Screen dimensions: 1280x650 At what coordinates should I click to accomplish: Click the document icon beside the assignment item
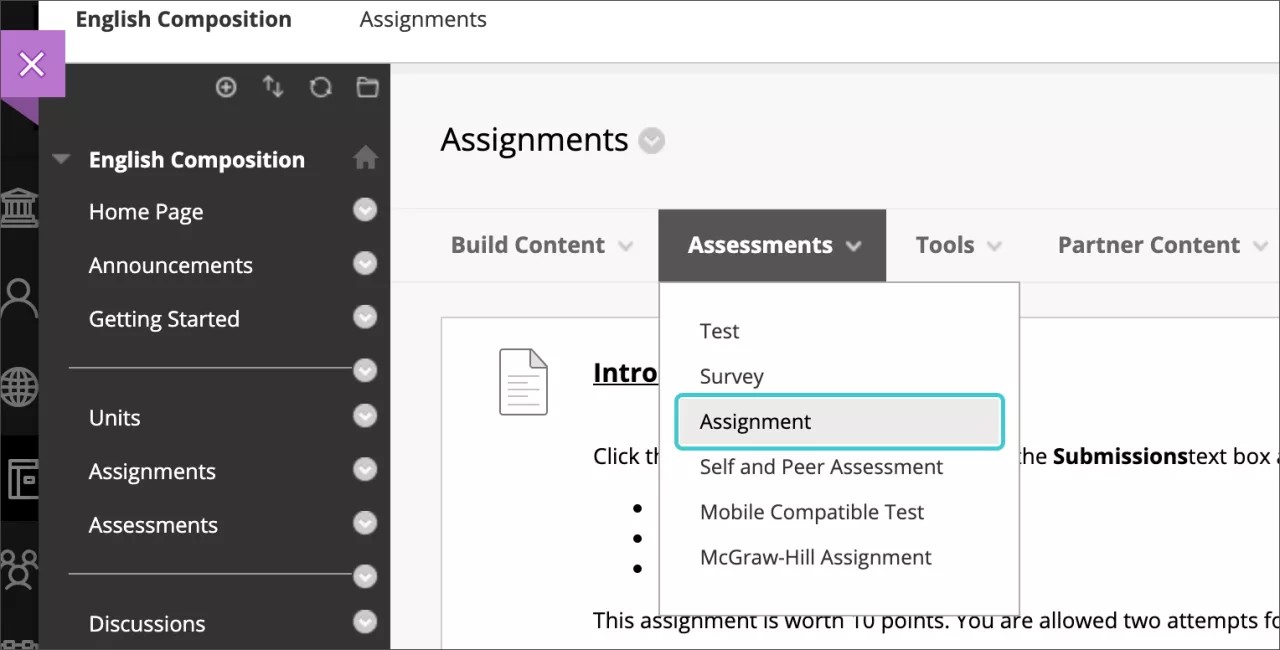click(522, 382)
